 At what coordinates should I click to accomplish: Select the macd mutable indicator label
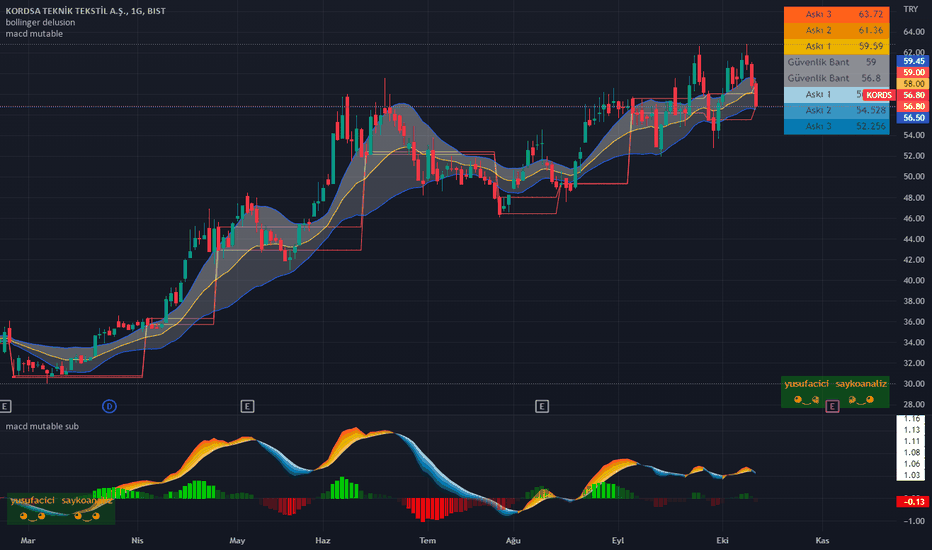click(34, 33)
